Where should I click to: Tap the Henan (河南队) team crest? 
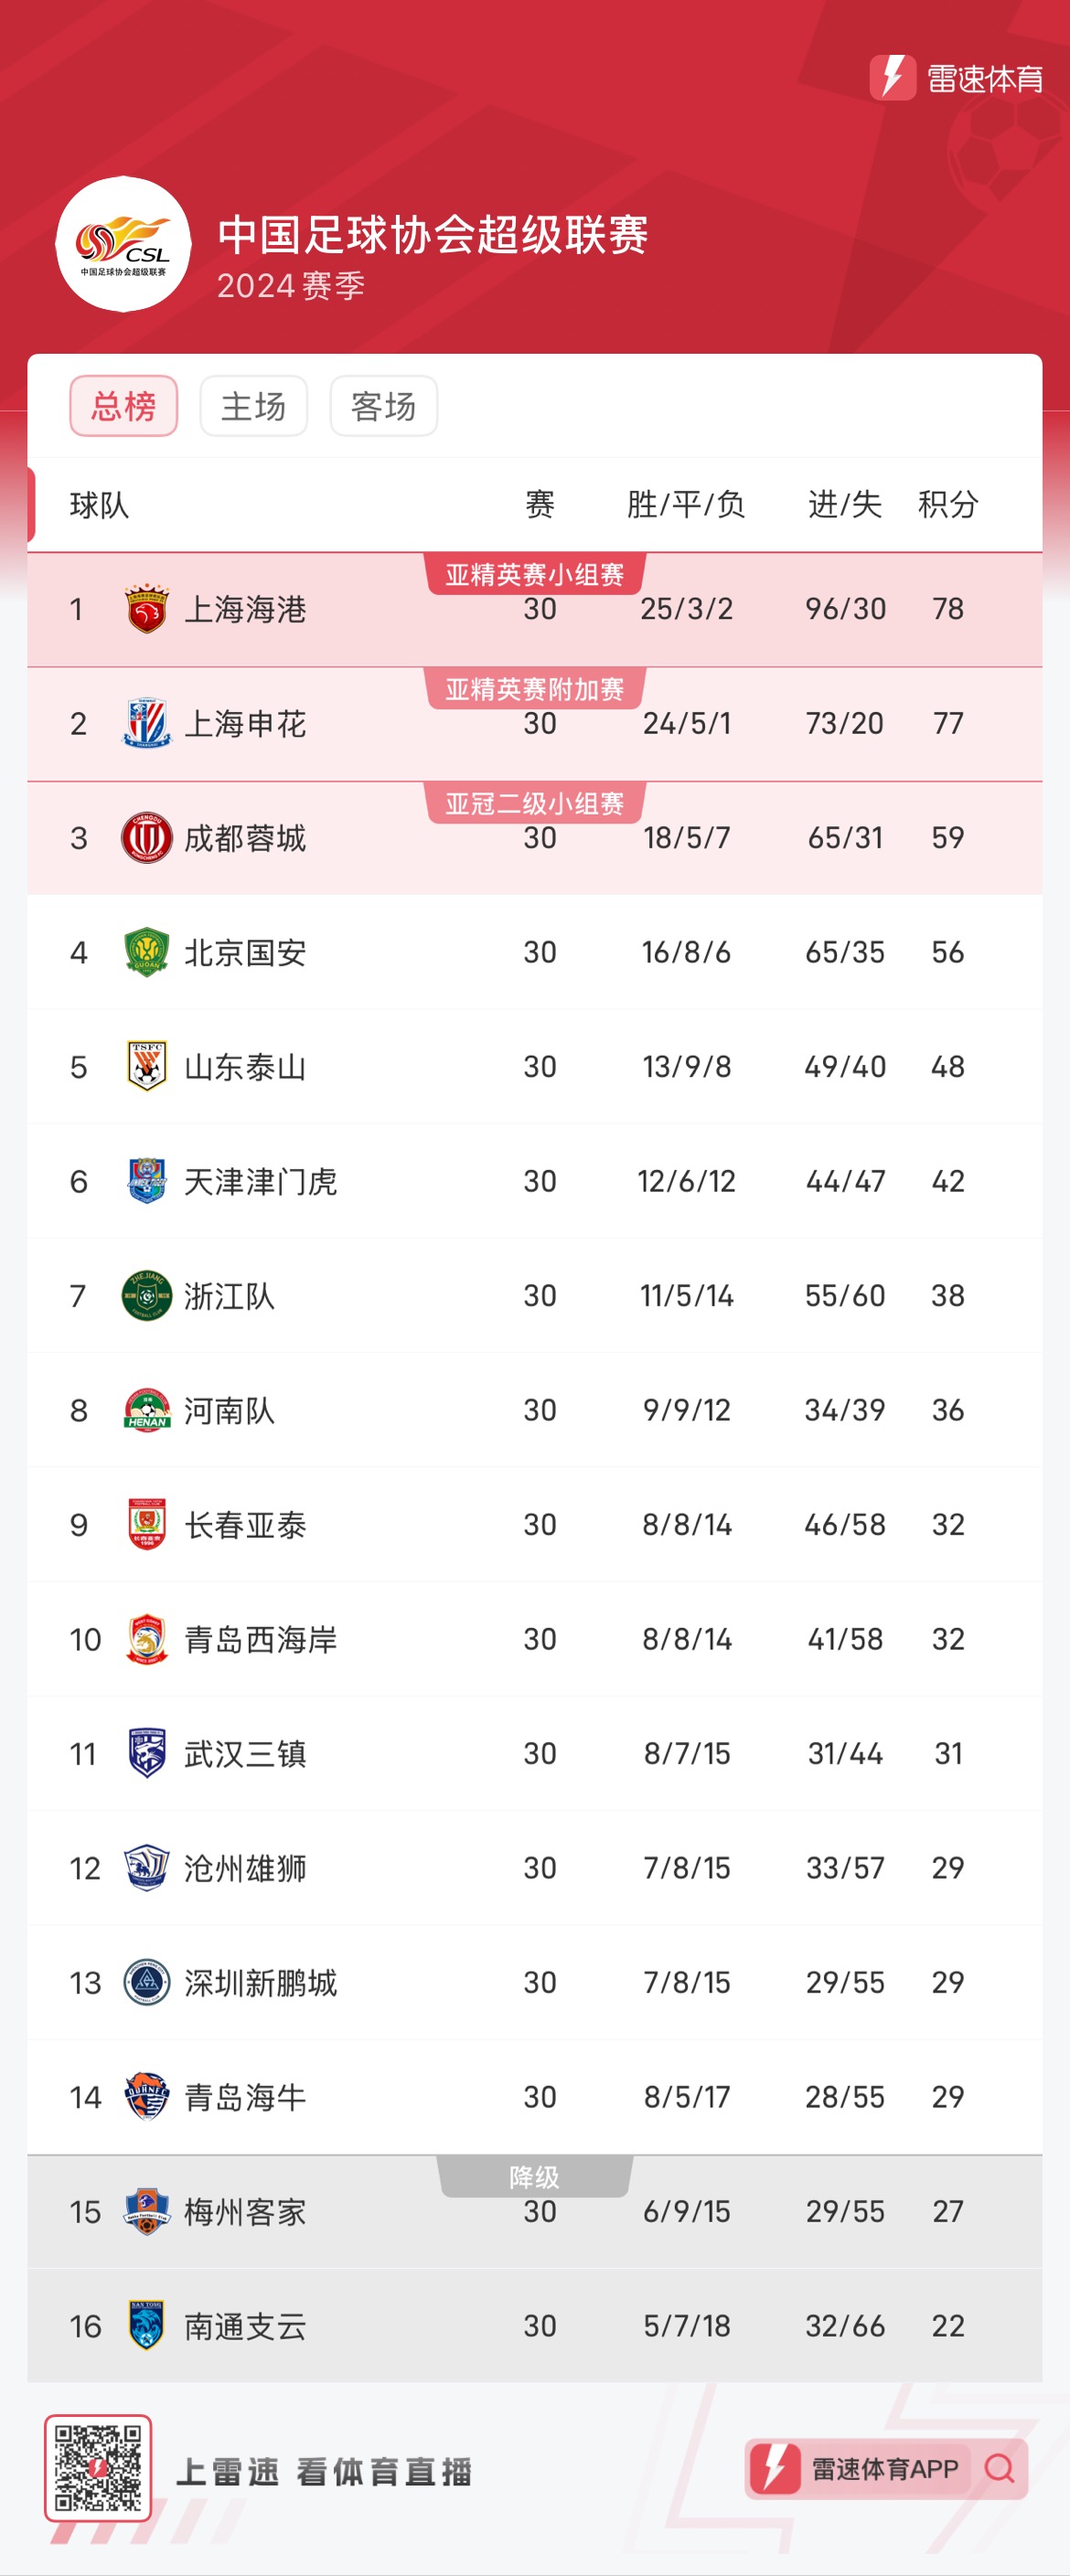pos(146,1410)
